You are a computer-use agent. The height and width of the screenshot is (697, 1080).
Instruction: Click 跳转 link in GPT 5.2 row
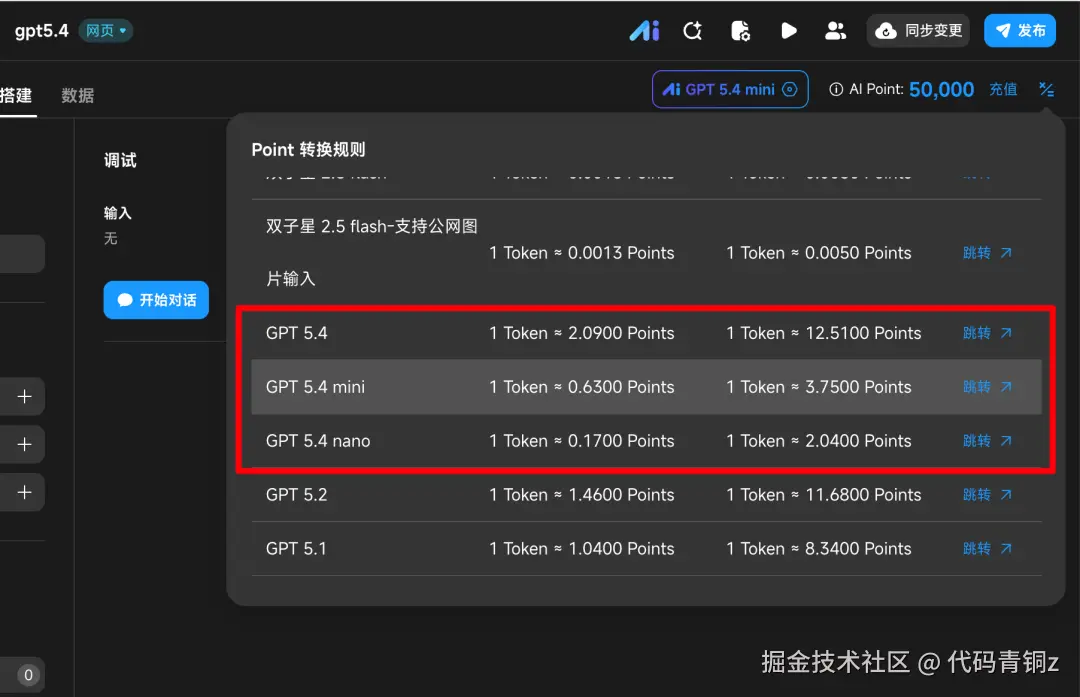click(987, 495)
